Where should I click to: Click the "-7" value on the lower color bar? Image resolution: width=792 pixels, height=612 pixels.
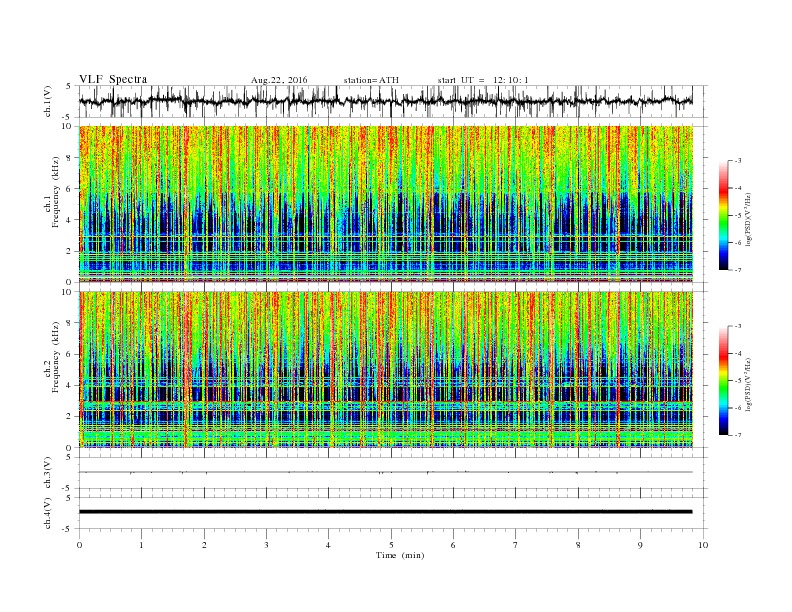738,435
